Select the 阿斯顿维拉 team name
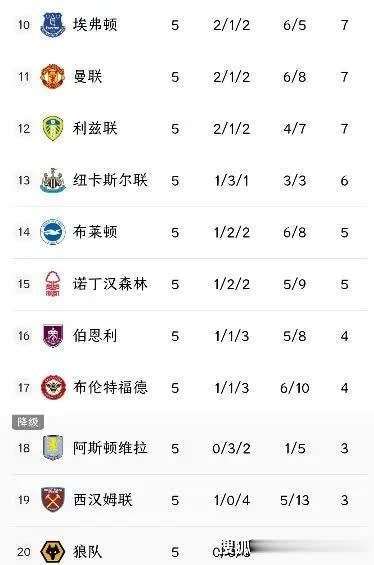374x565 pixels. pyautogui.click(x=110, y=448)
